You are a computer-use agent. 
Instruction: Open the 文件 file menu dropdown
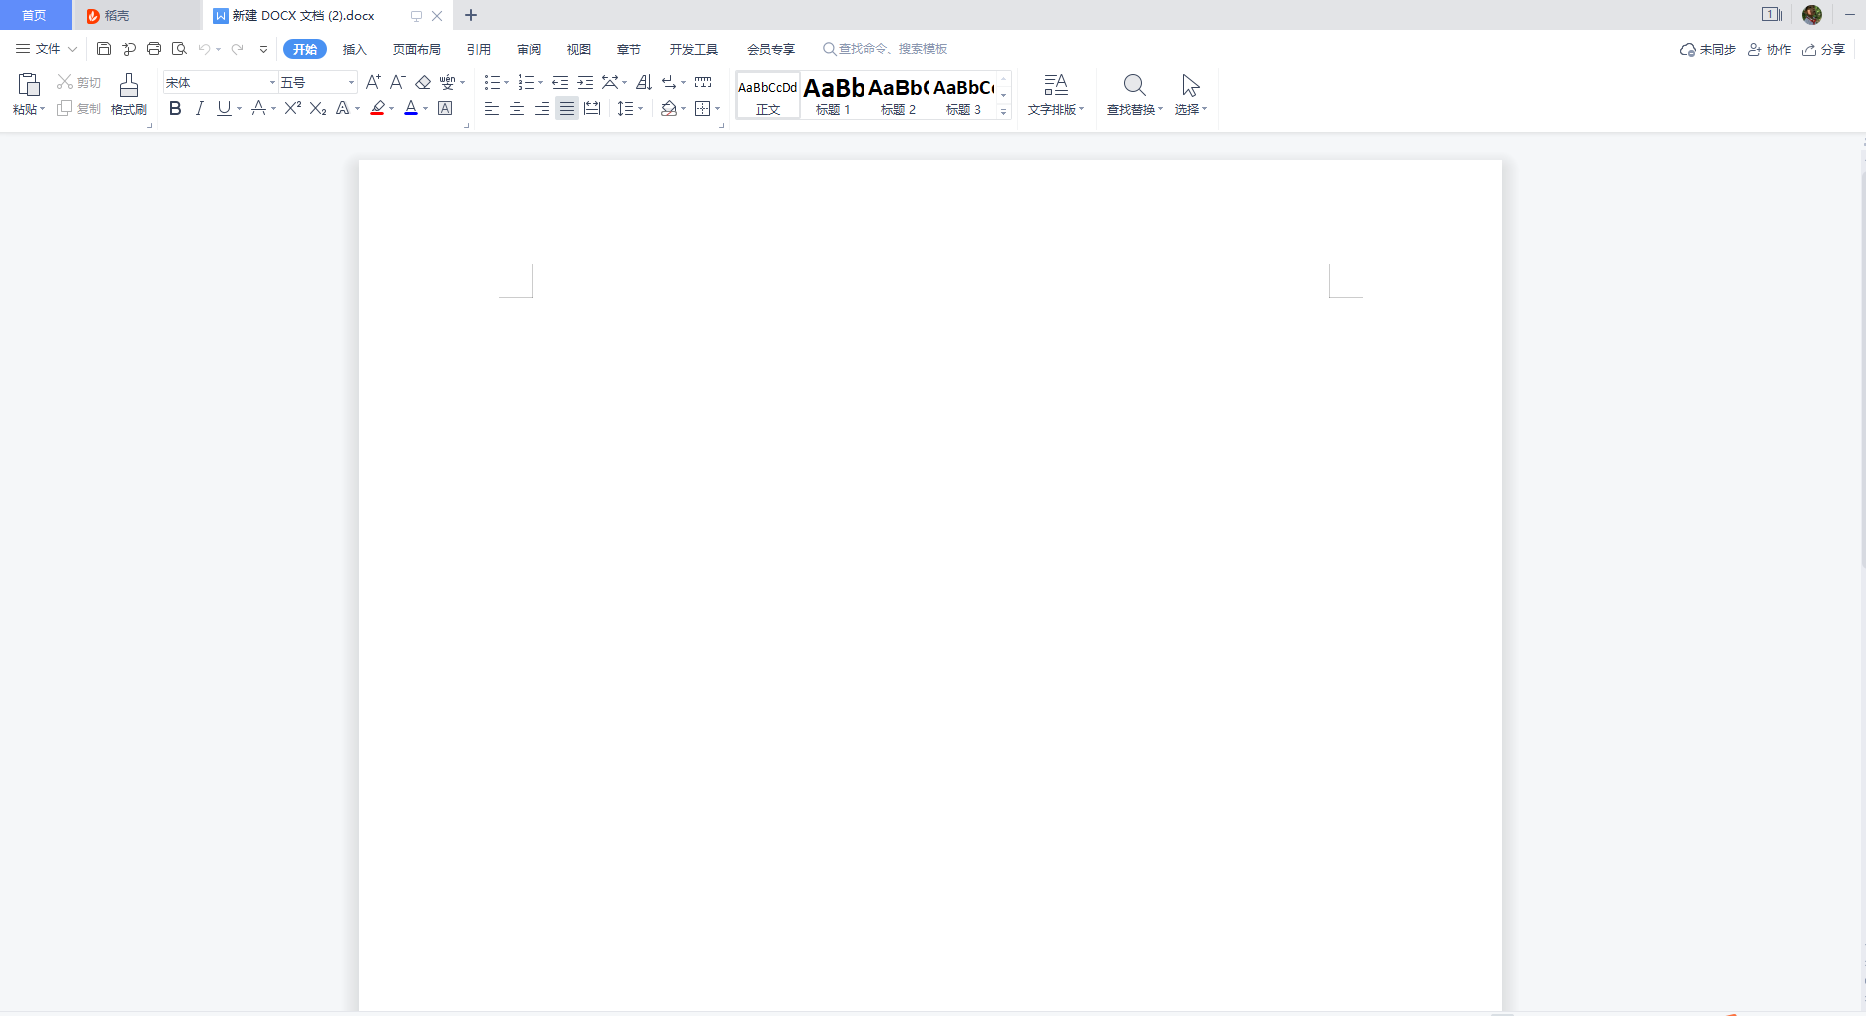coord(46,49)
